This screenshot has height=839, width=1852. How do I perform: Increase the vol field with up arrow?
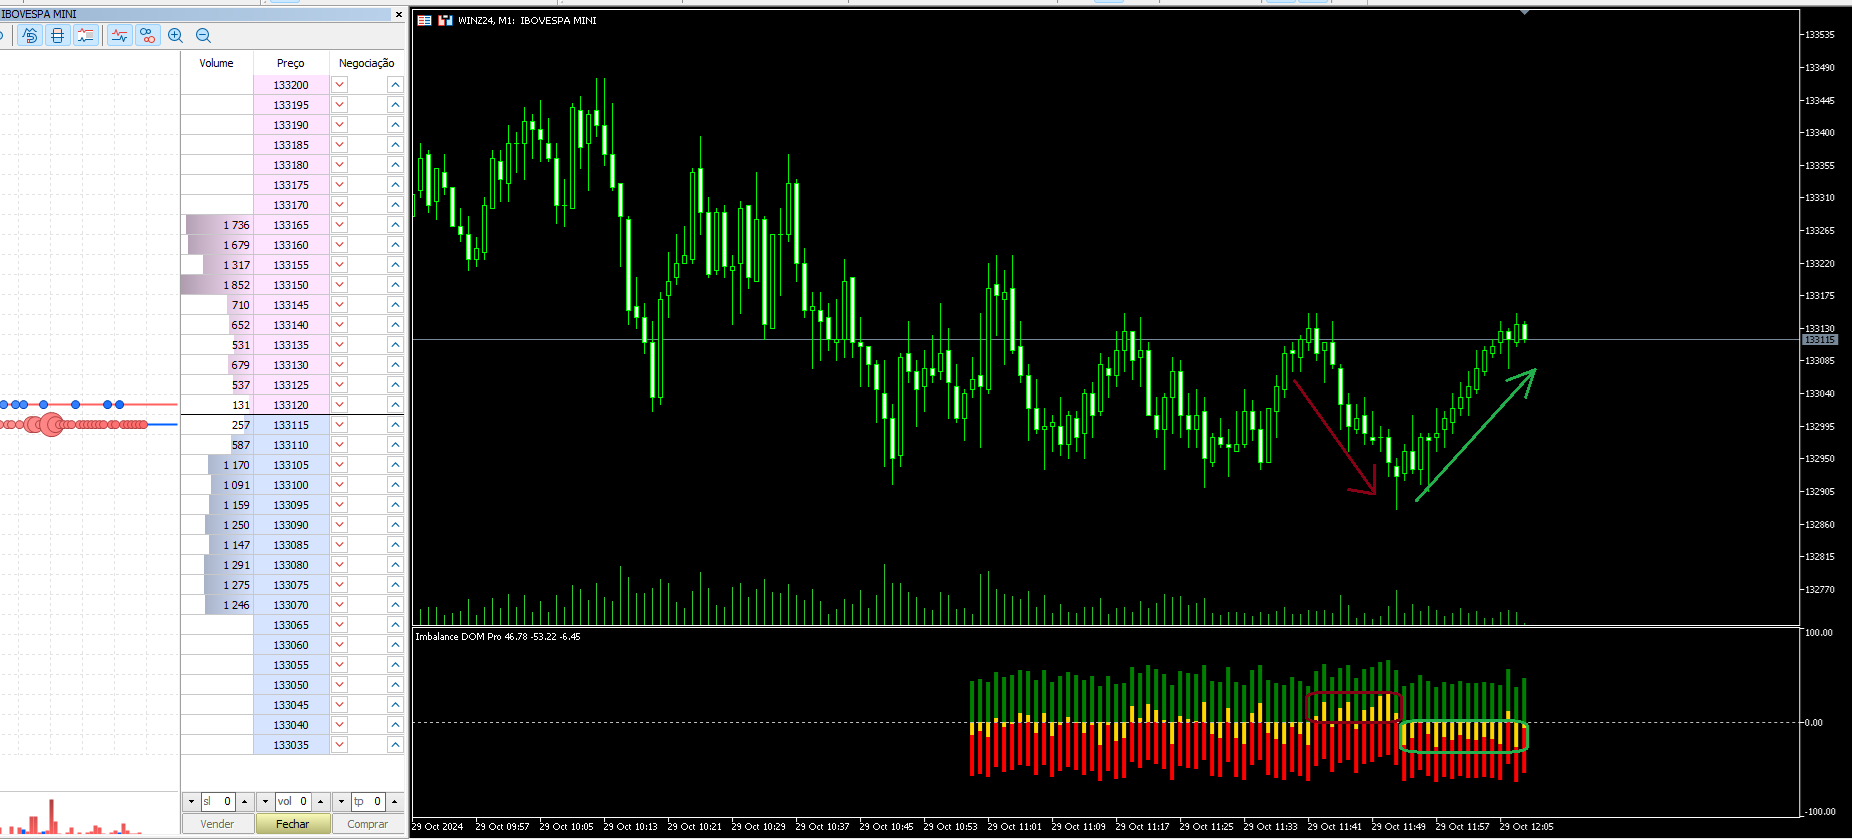click(321, 802)
